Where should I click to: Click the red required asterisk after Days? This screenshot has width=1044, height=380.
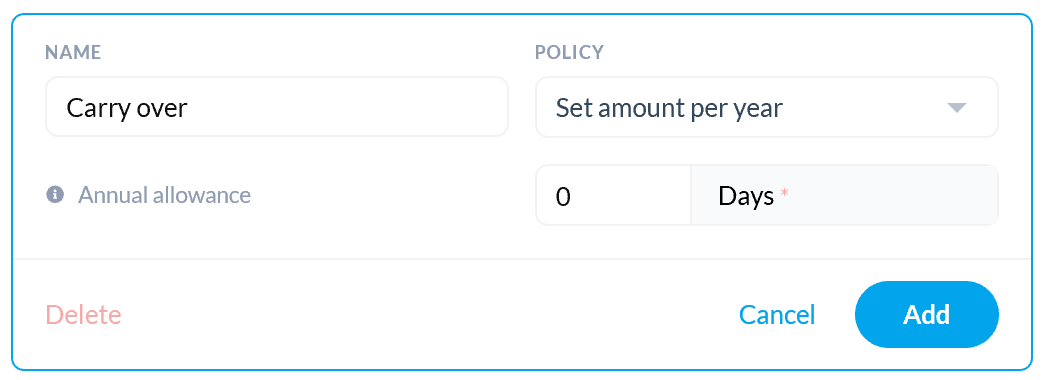(x=784, y=193)
